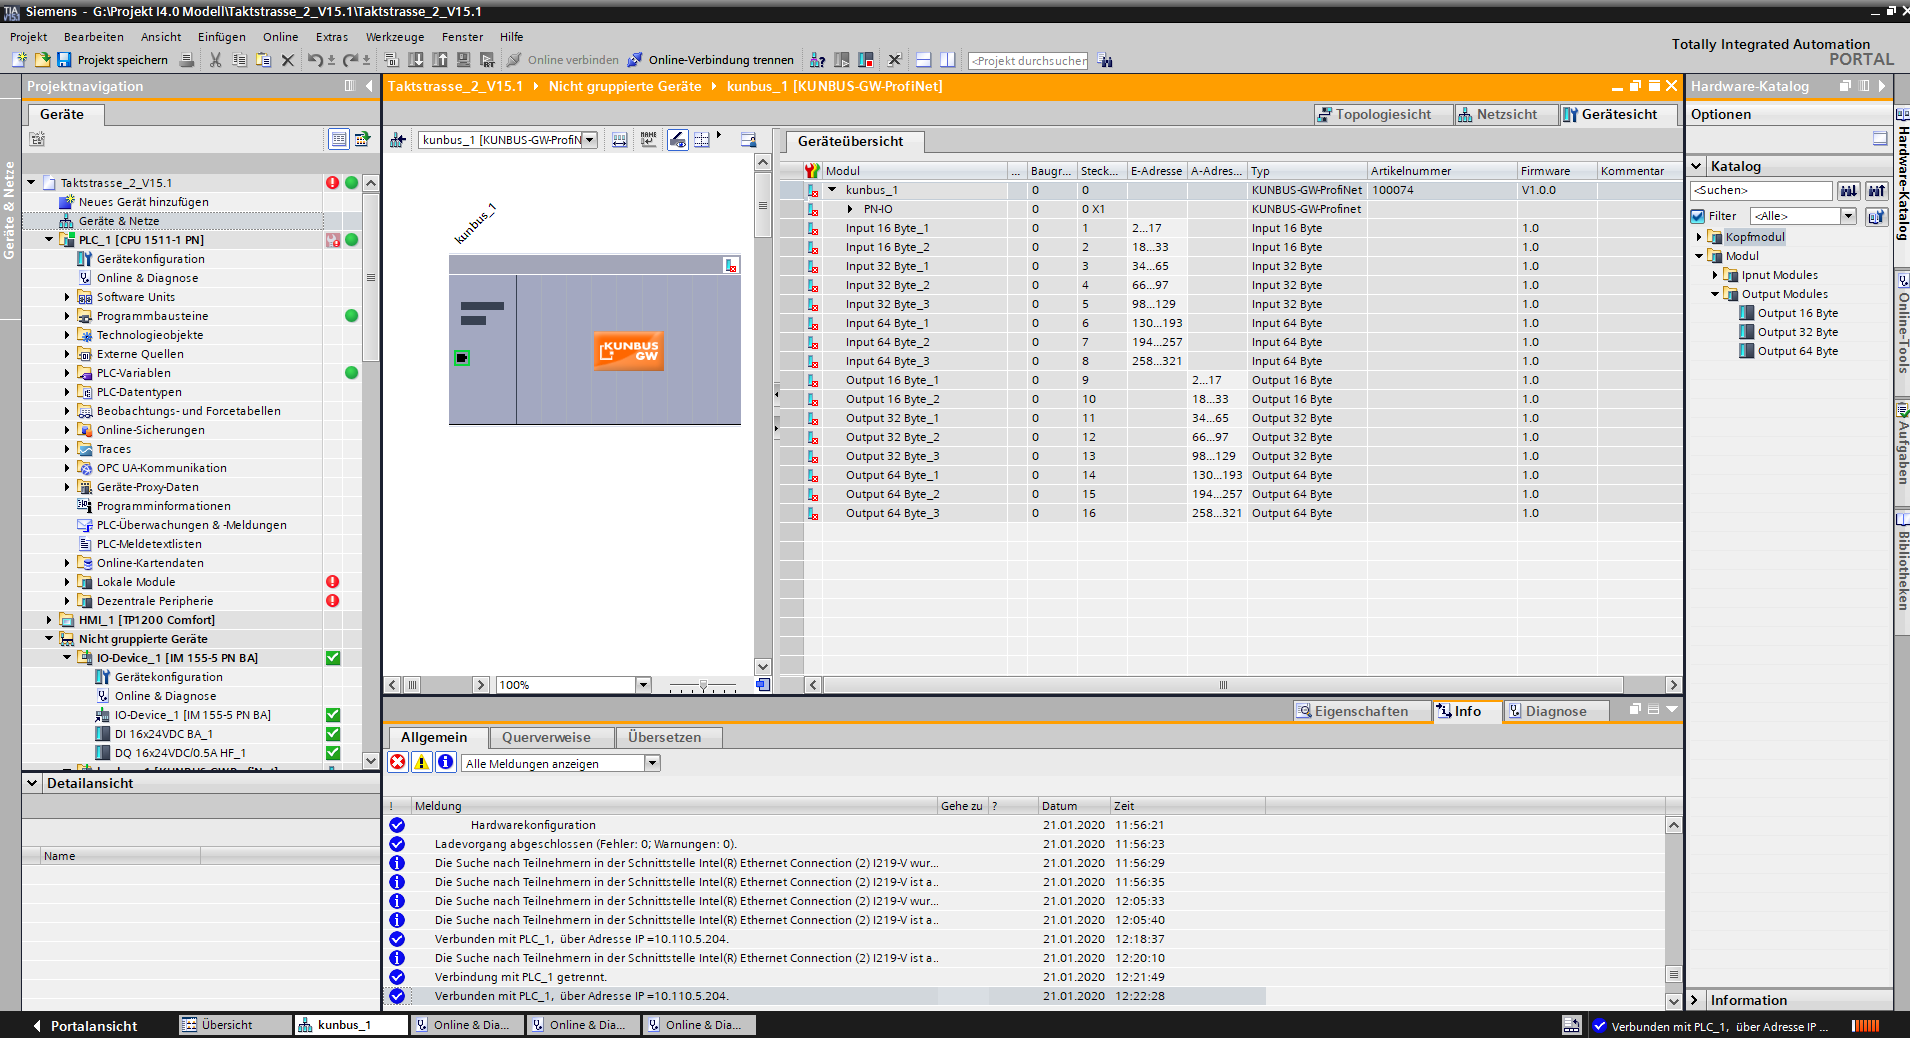
Task: Collapse the PLC_1 [CPU 1511-1 PN] node
Action: pos(48,240)
